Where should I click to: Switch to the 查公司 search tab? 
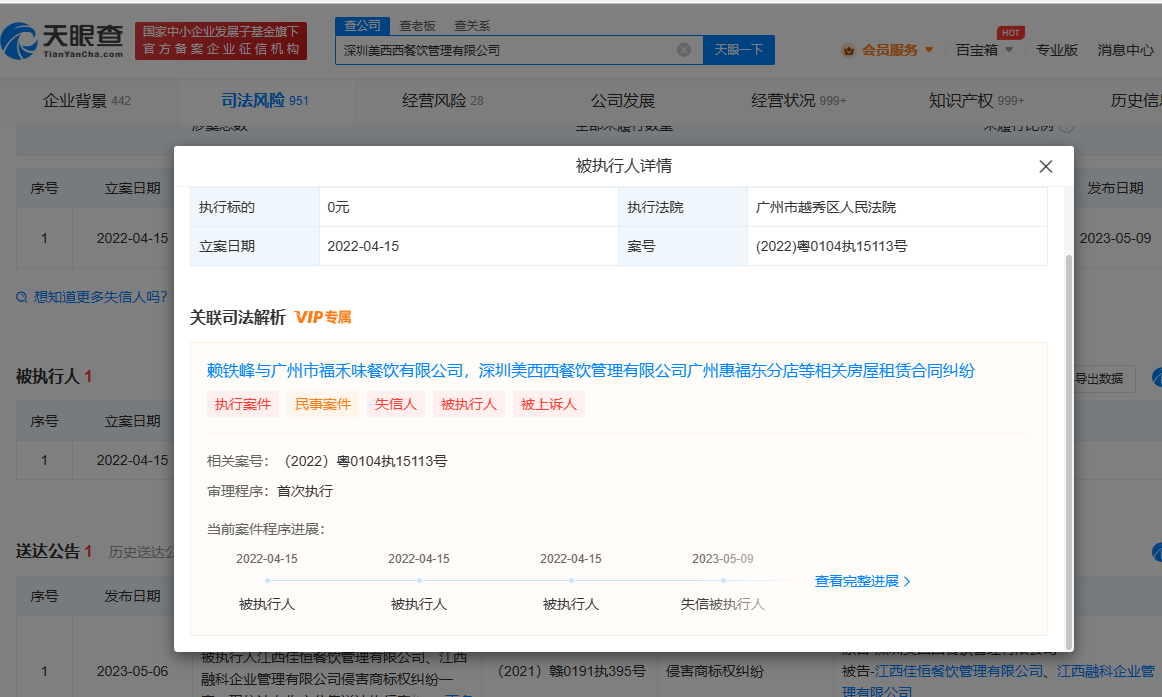click(362, 26)
